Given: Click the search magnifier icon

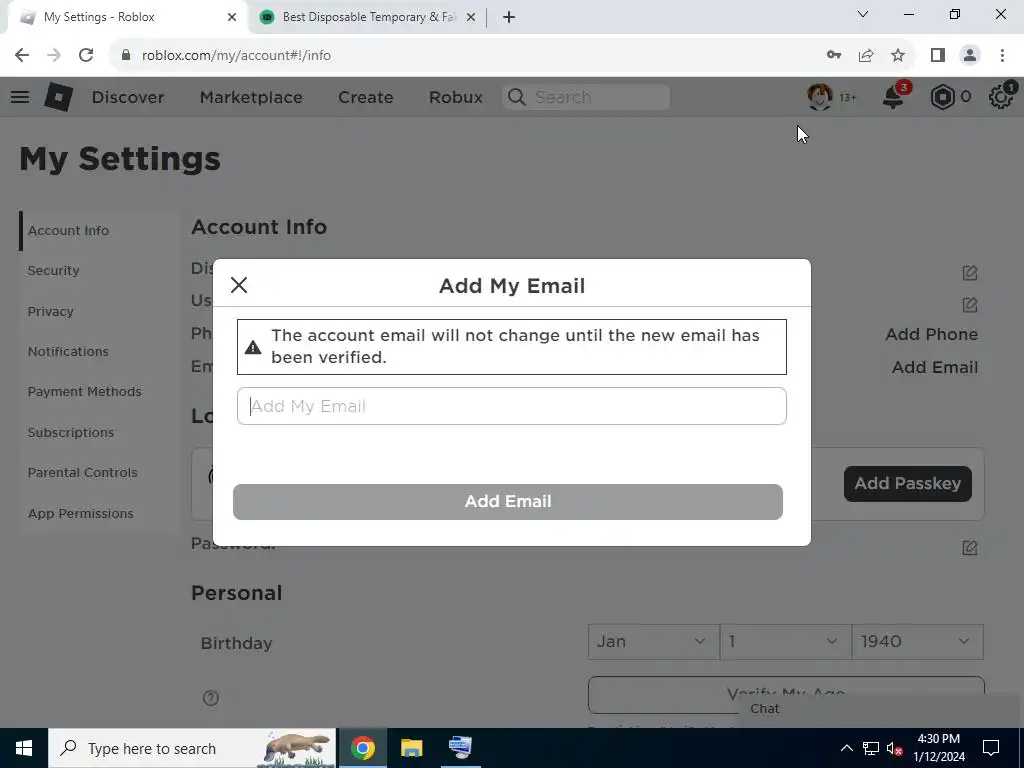Looking at the screenshot, I should coord(517,97).
